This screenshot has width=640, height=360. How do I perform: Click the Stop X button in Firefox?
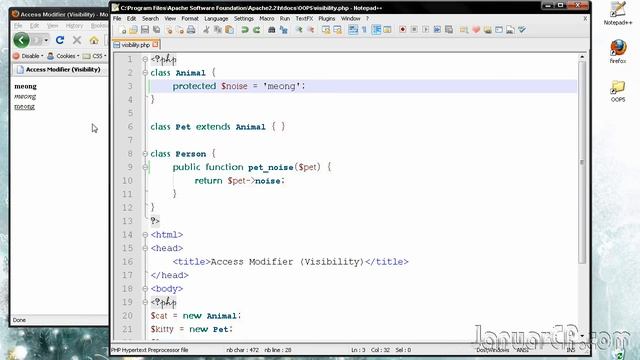pos(77,40)
